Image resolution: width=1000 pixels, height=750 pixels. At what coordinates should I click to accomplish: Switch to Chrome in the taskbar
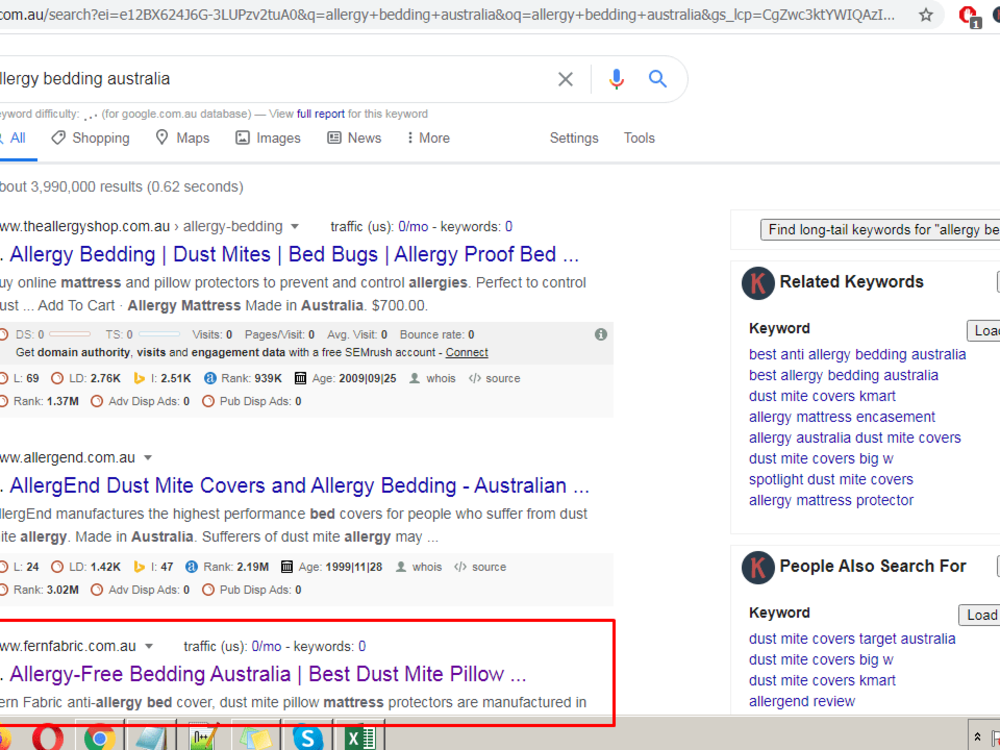99,738
